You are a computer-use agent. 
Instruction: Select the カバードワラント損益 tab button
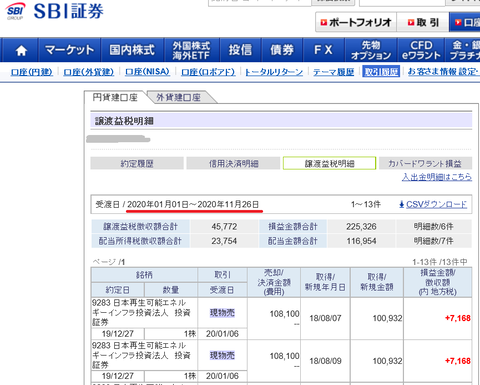pos(425,163)
